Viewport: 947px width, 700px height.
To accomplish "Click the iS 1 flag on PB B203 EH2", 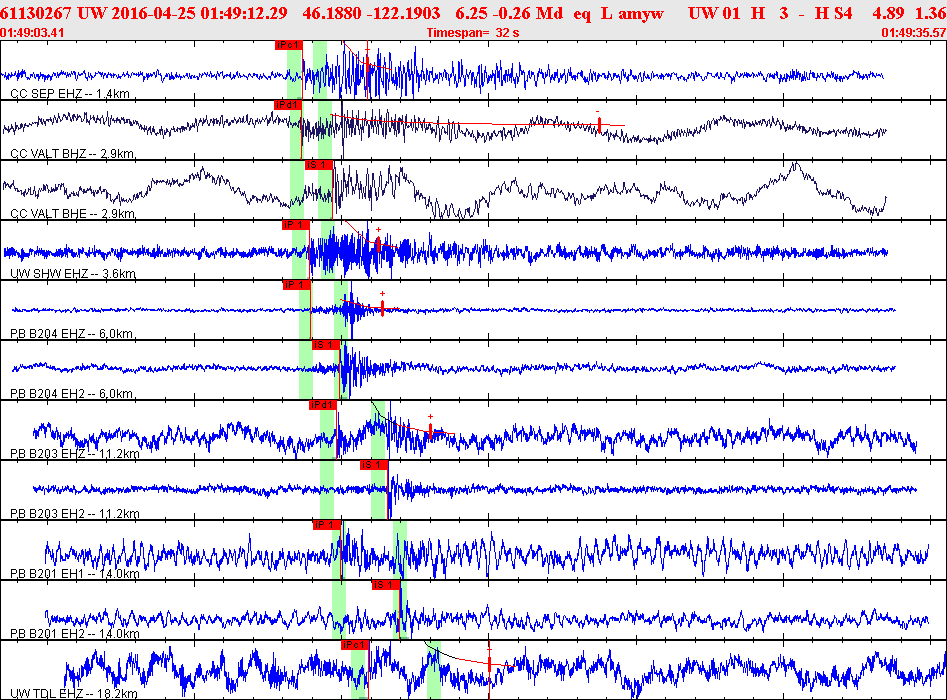I will click(x=374, y=465).
